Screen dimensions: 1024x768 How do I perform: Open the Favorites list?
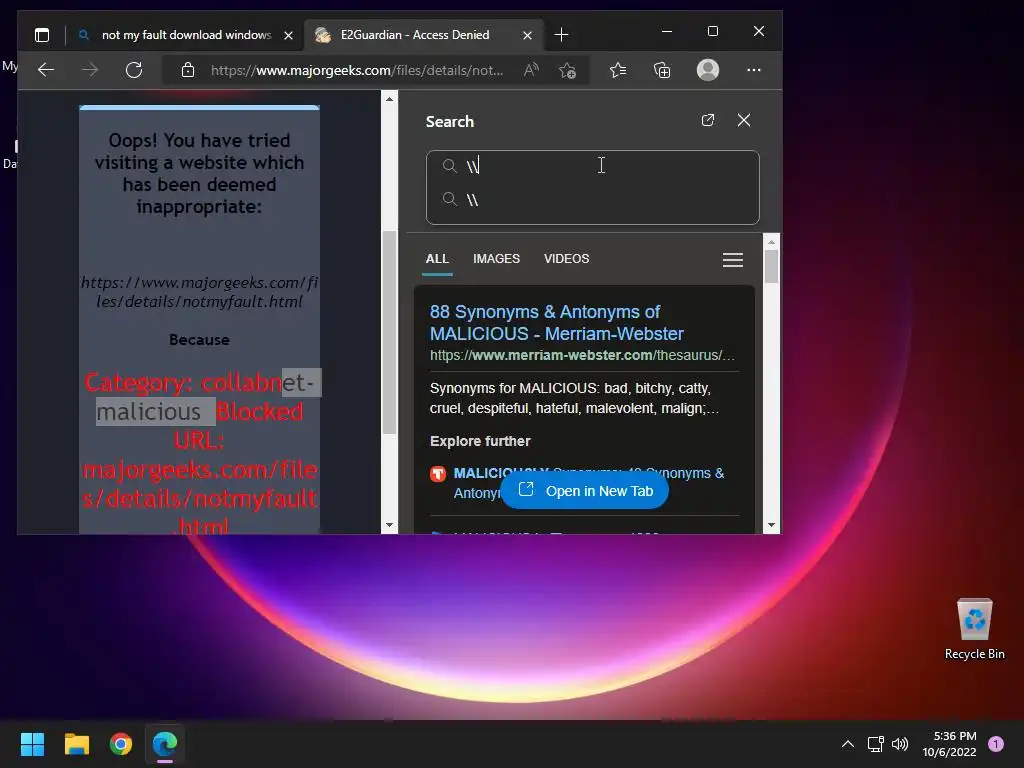(x=618, y=70)
